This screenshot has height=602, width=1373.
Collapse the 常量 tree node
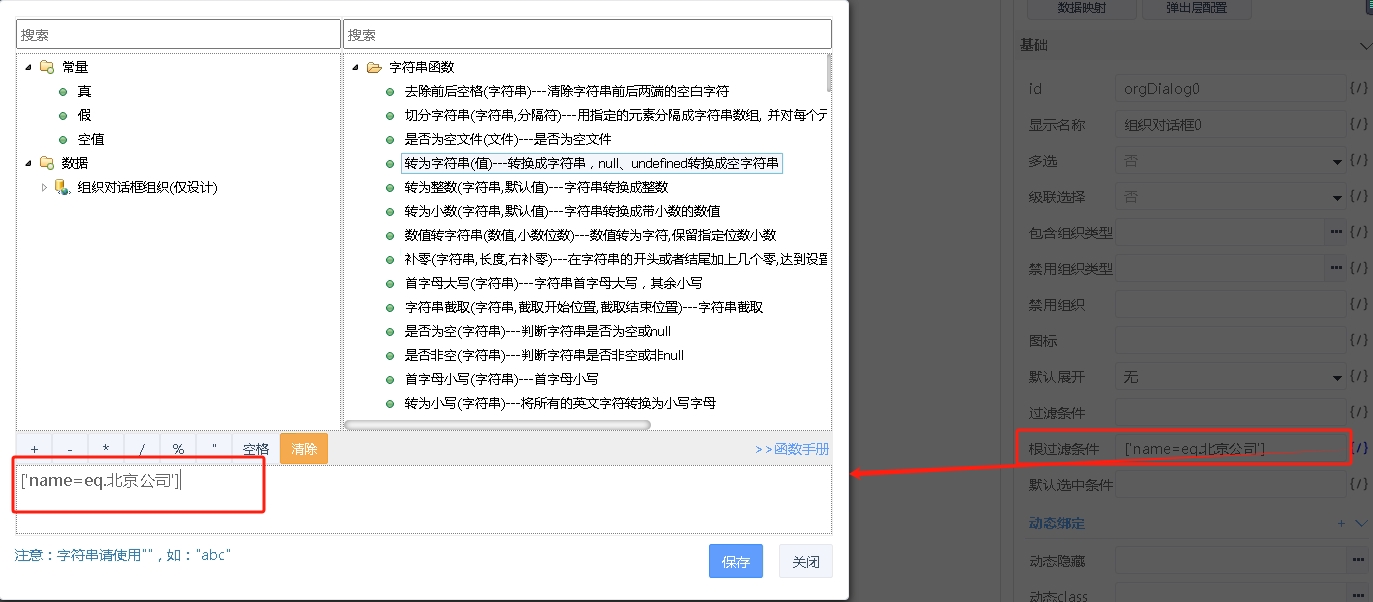click(28, 67)
